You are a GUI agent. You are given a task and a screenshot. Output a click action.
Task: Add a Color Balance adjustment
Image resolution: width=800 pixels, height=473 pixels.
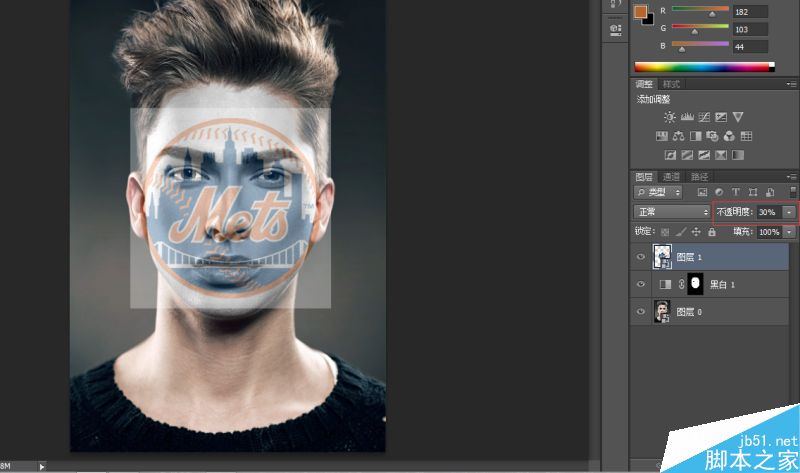(x=679, y=136)
